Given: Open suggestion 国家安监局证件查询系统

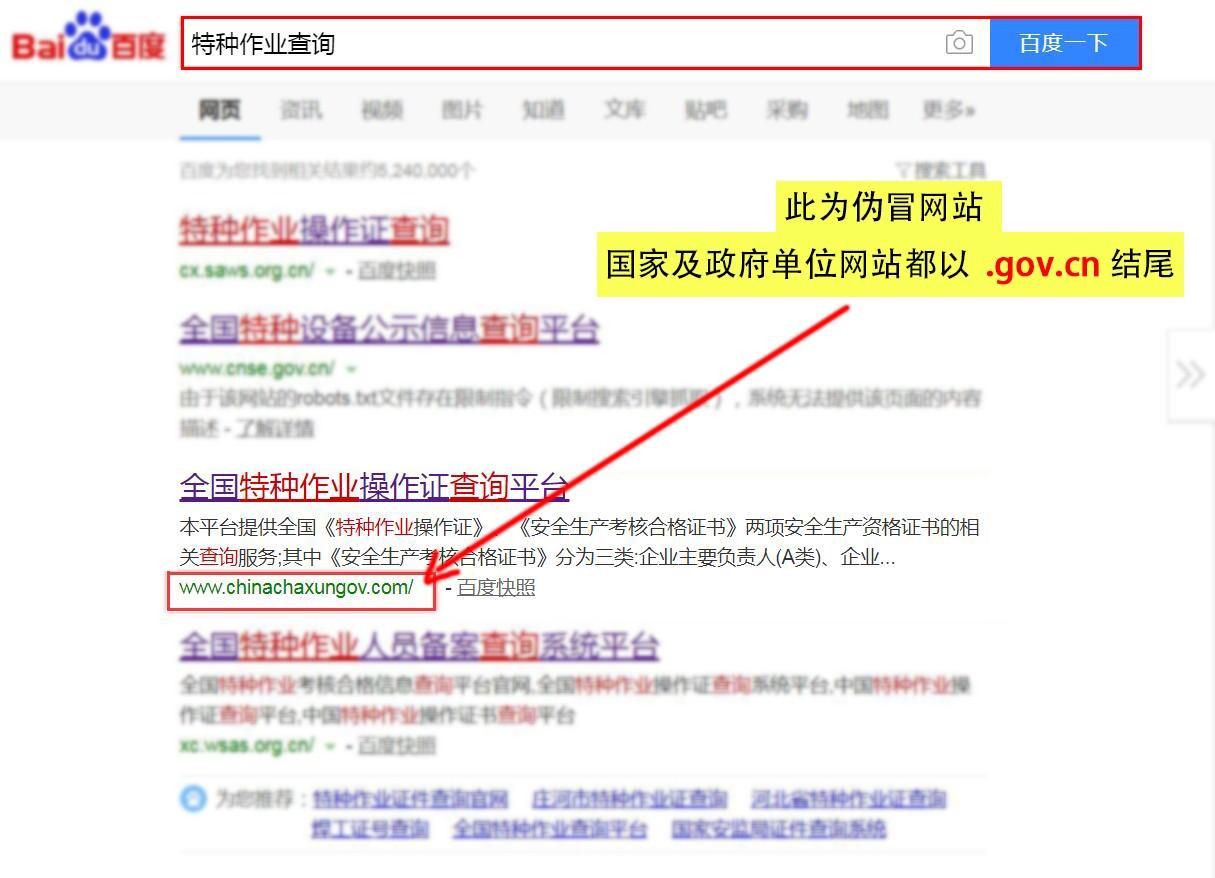Looking at the screenshot, I should 779,829.
